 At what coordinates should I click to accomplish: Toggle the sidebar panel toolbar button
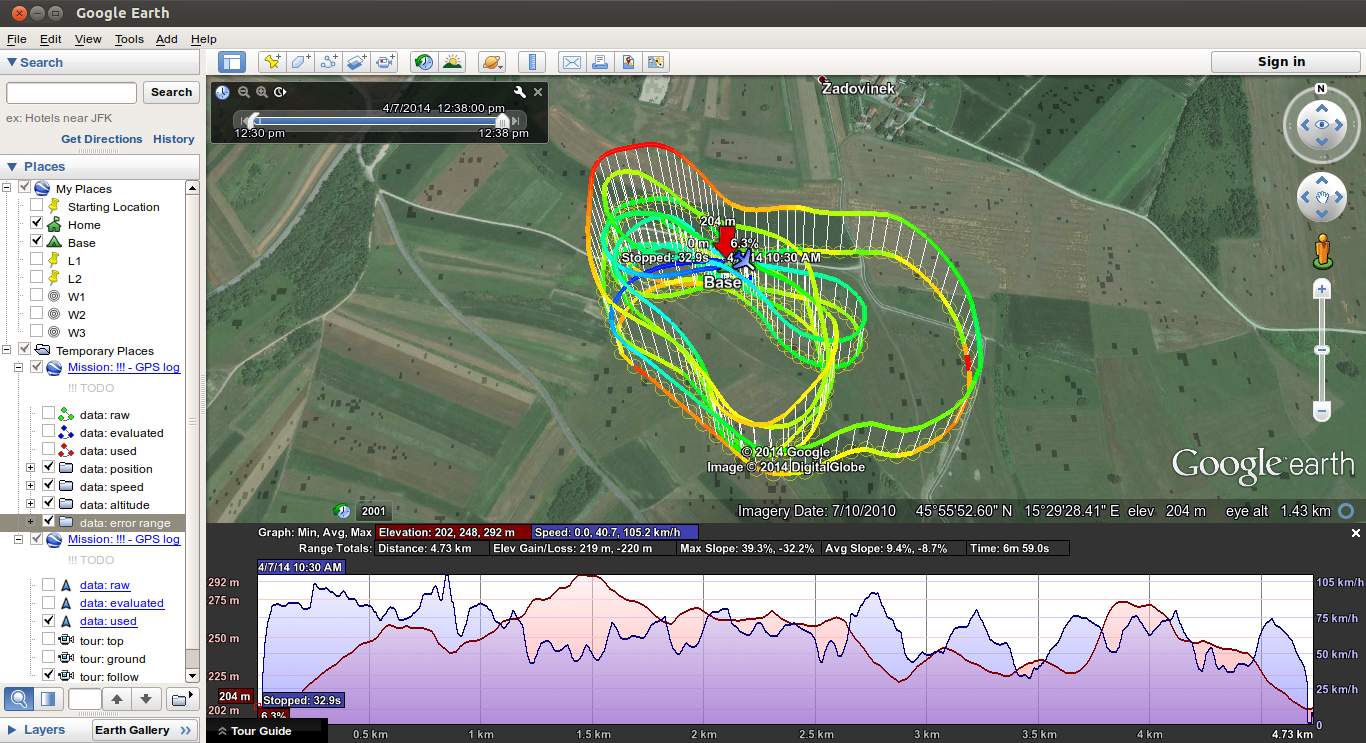tap(231, 62)
